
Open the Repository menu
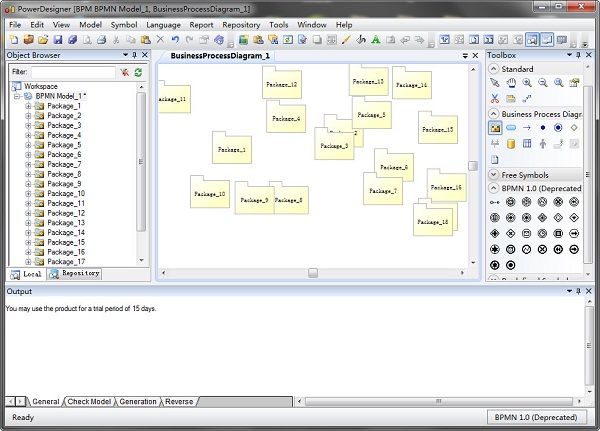(240, 23)
